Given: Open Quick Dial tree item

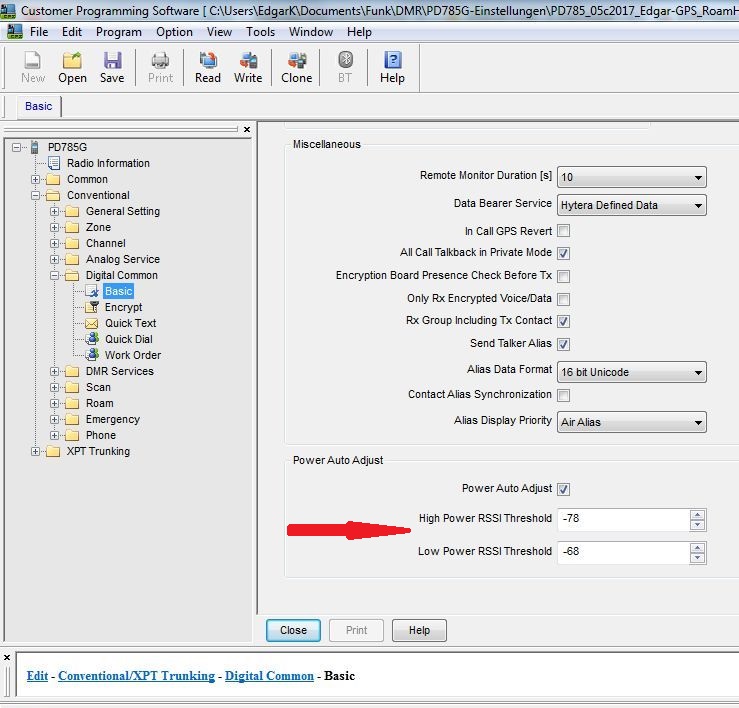Looking at the screenshot, I should [129, 339].
